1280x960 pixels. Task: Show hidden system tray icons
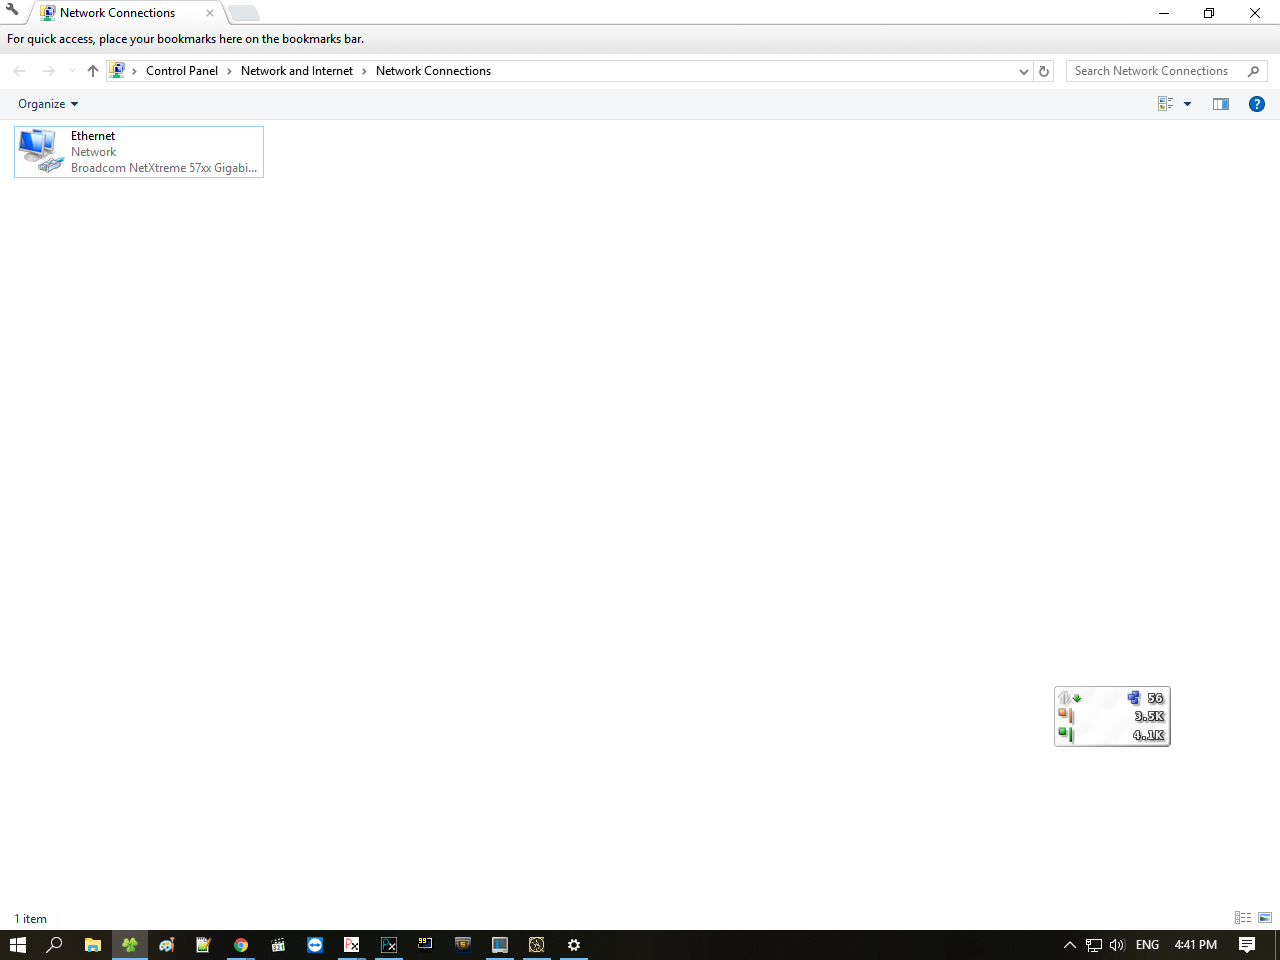tap(1069, 945)
